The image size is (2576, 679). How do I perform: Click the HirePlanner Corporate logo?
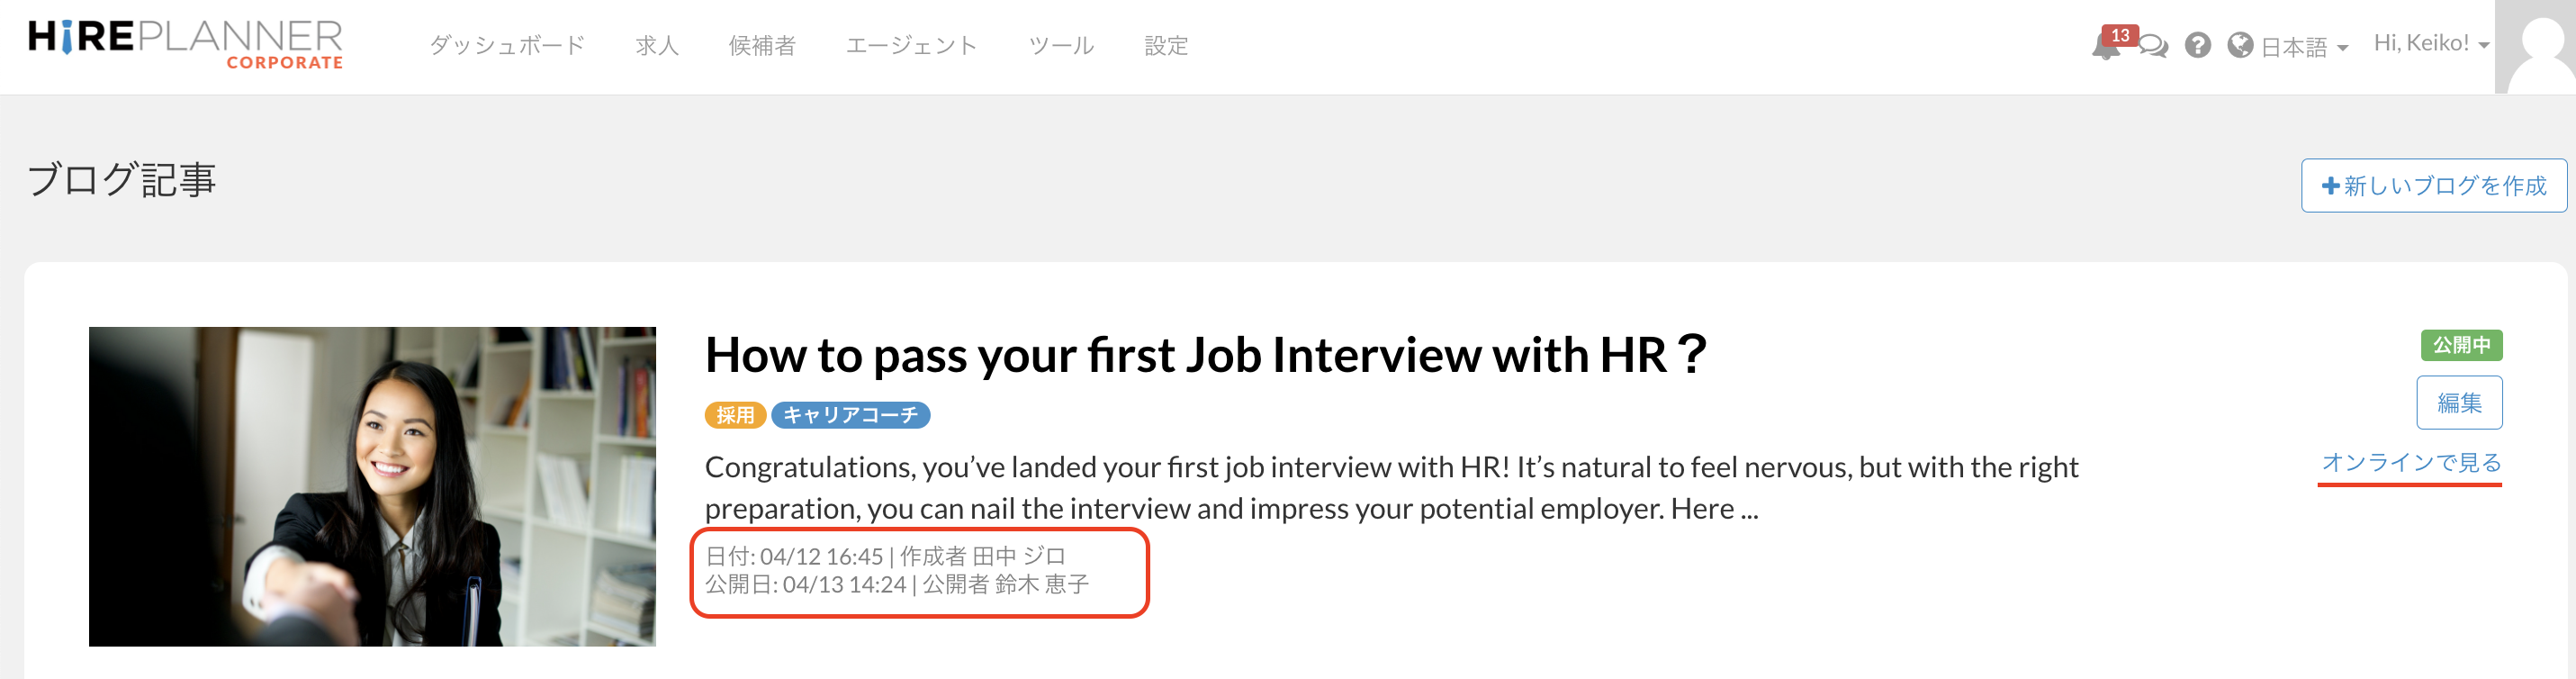point(186,45)
